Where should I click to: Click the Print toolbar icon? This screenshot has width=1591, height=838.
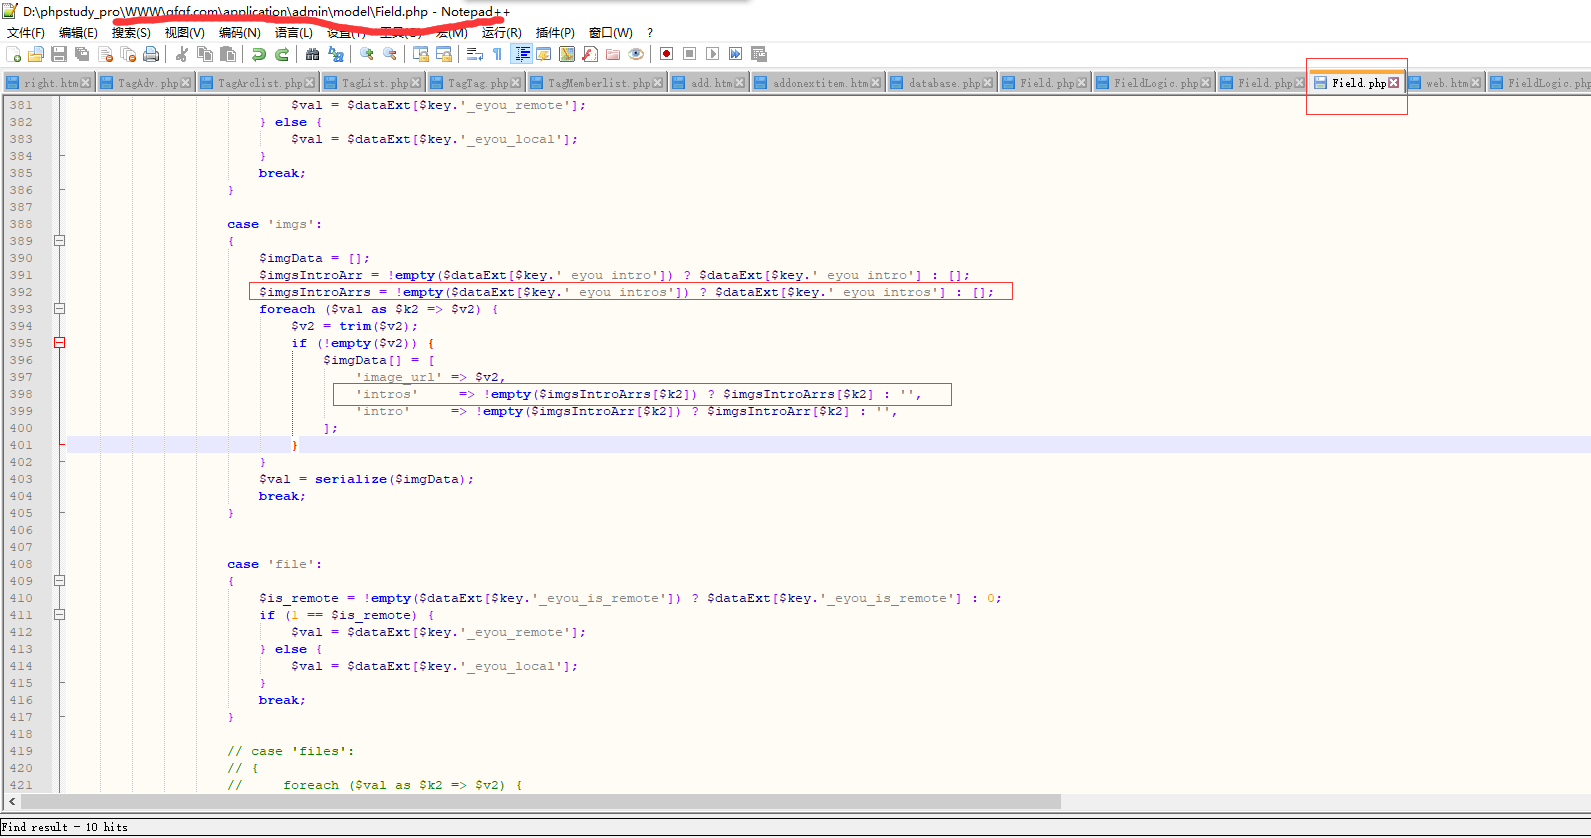(151, 54)
